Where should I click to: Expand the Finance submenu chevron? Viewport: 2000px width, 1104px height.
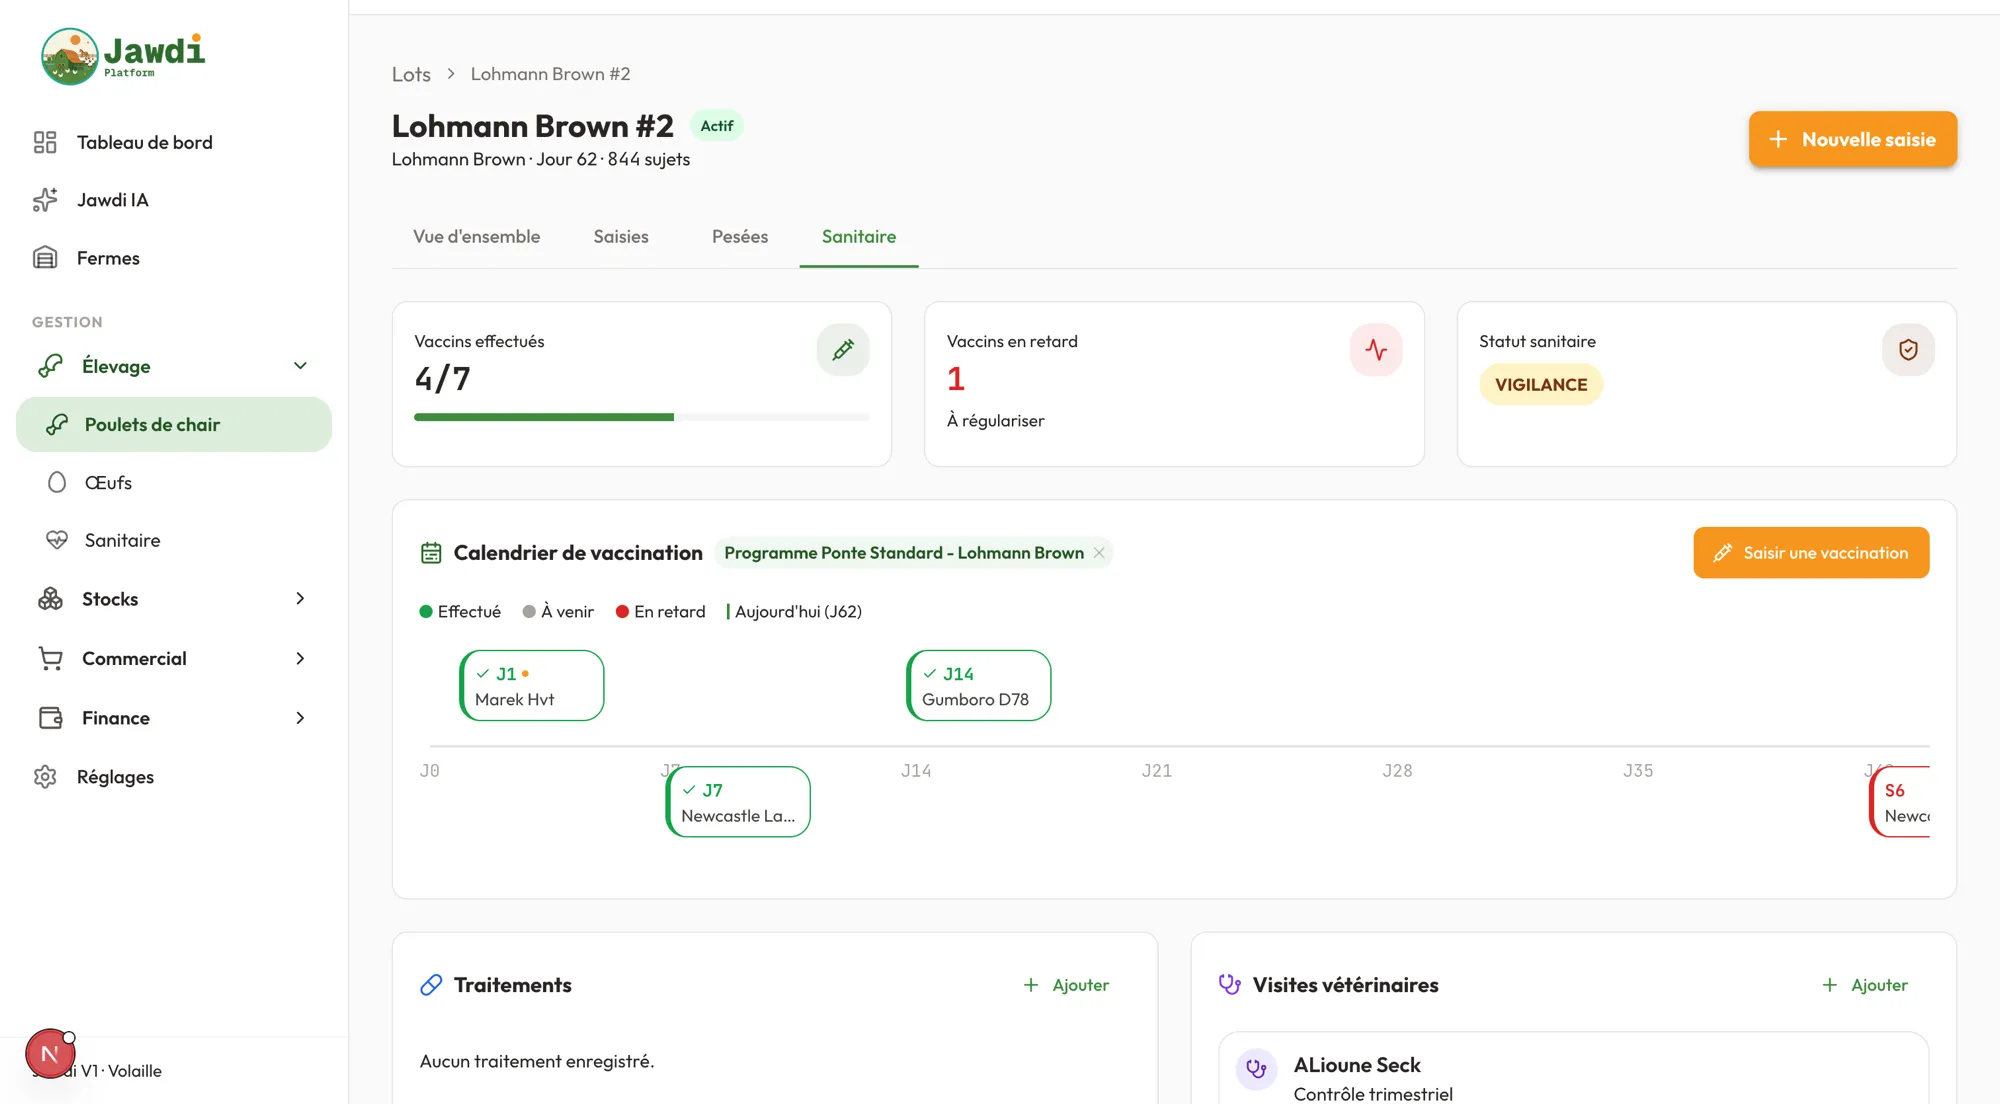pyautogui.click(x=300, y=718)
